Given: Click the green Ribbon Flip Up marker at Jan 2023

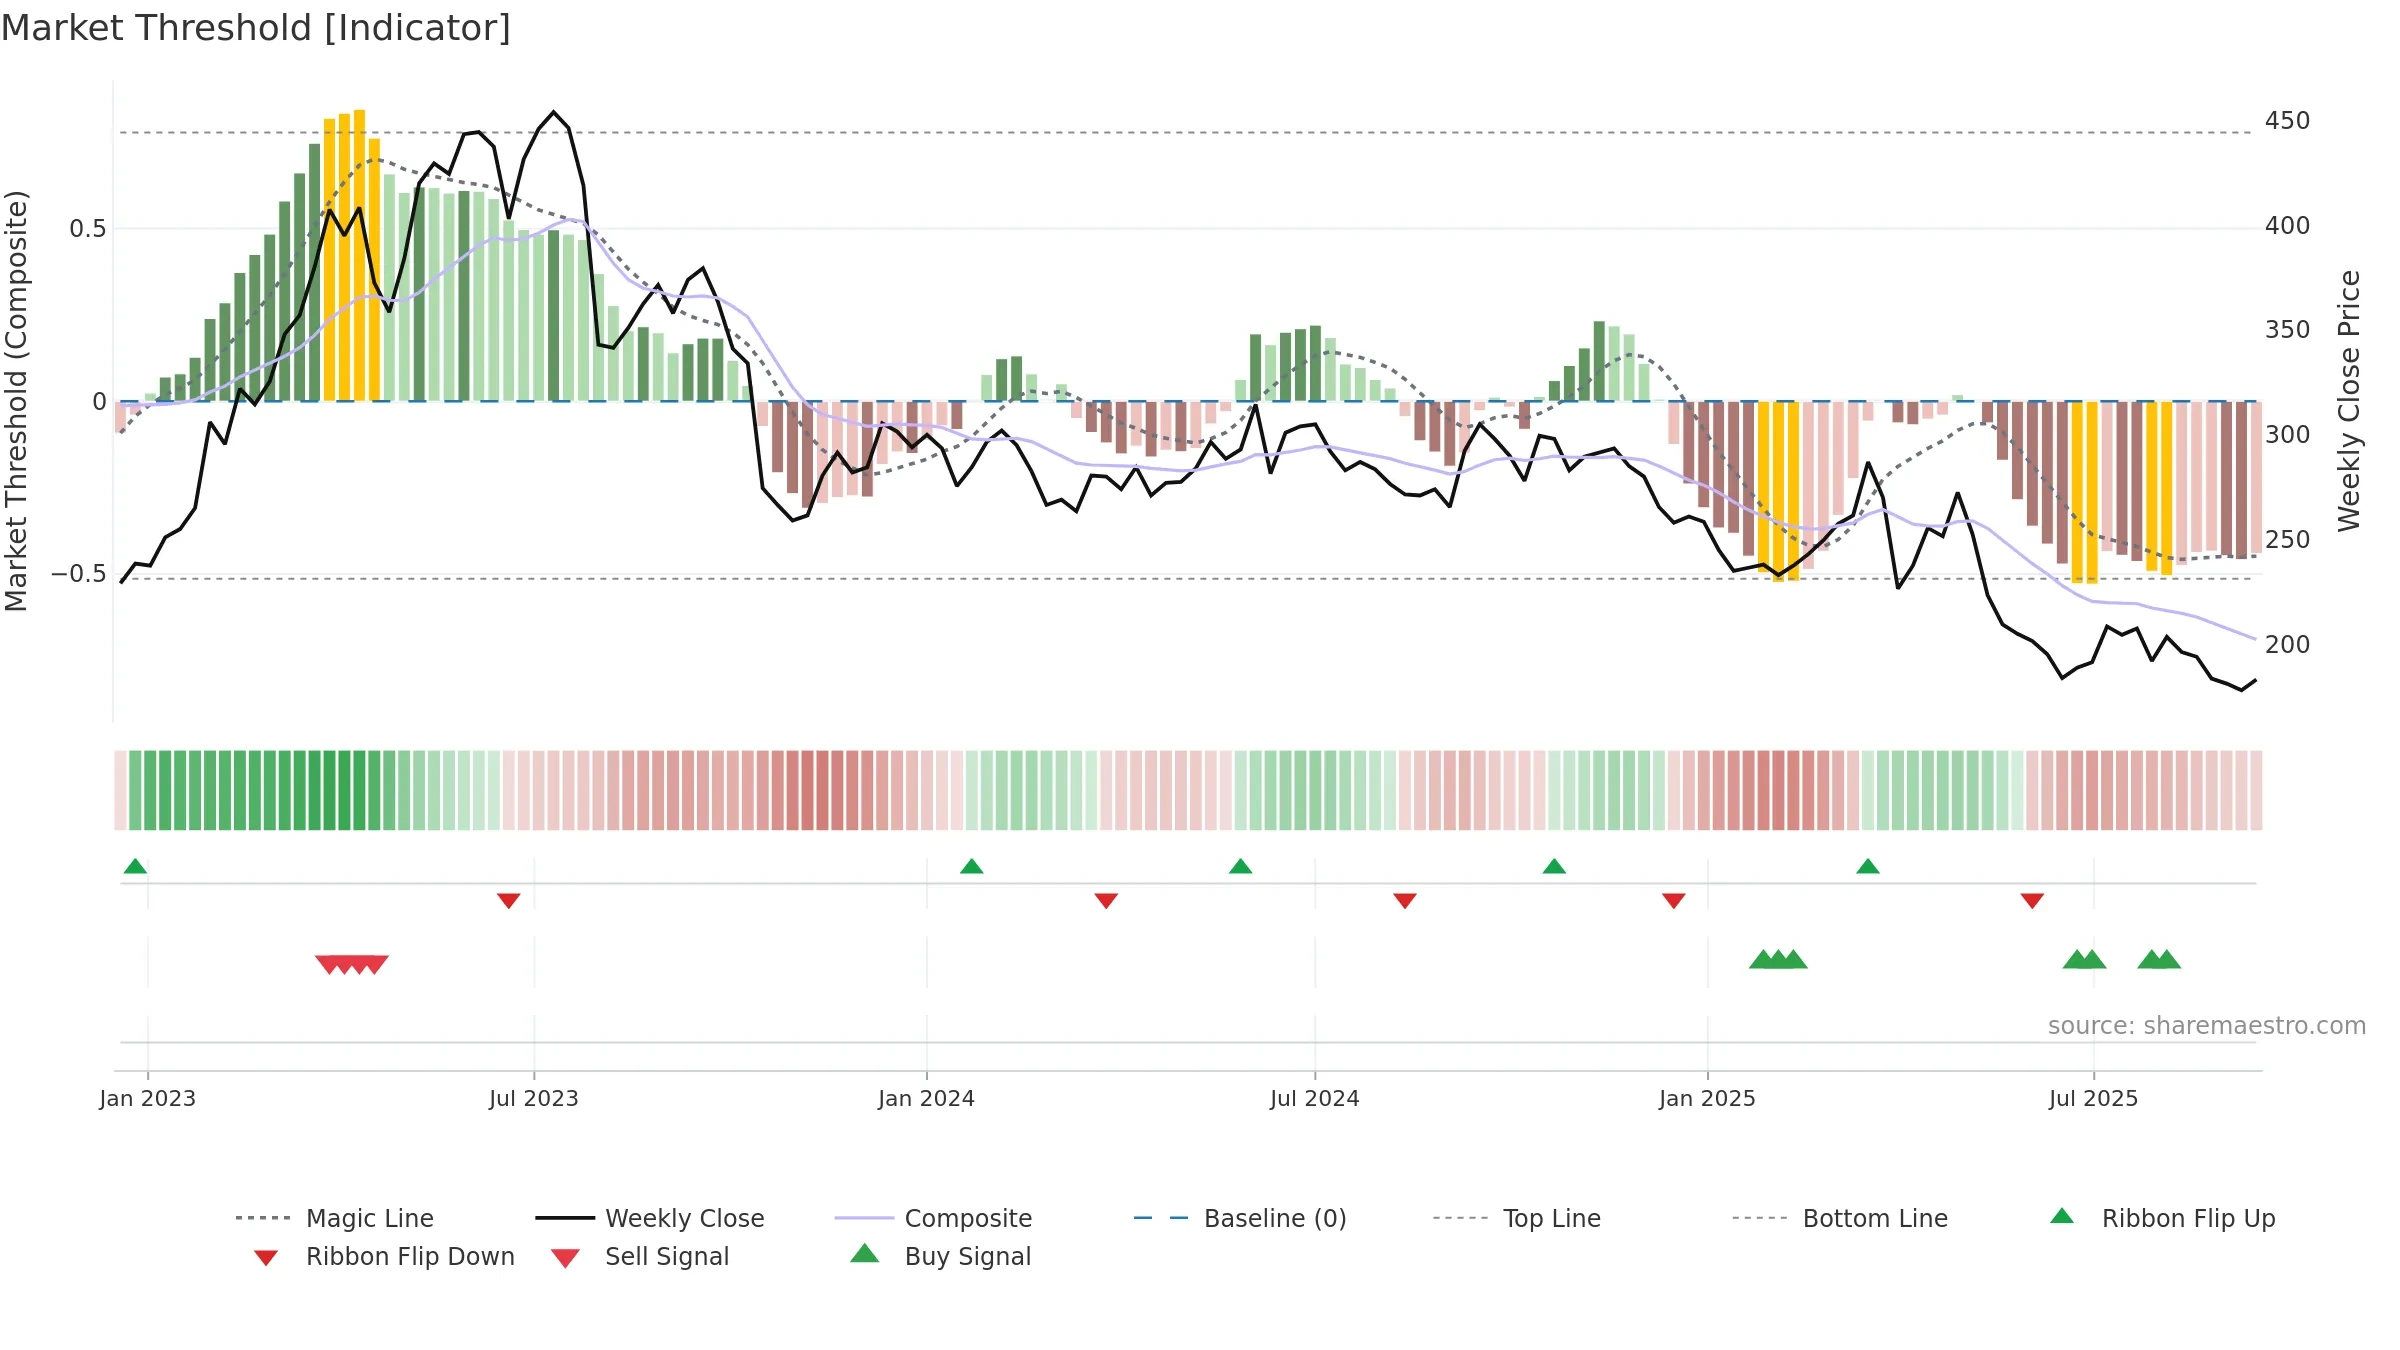Looking at the screenshot, I should (x=135, y=866).
